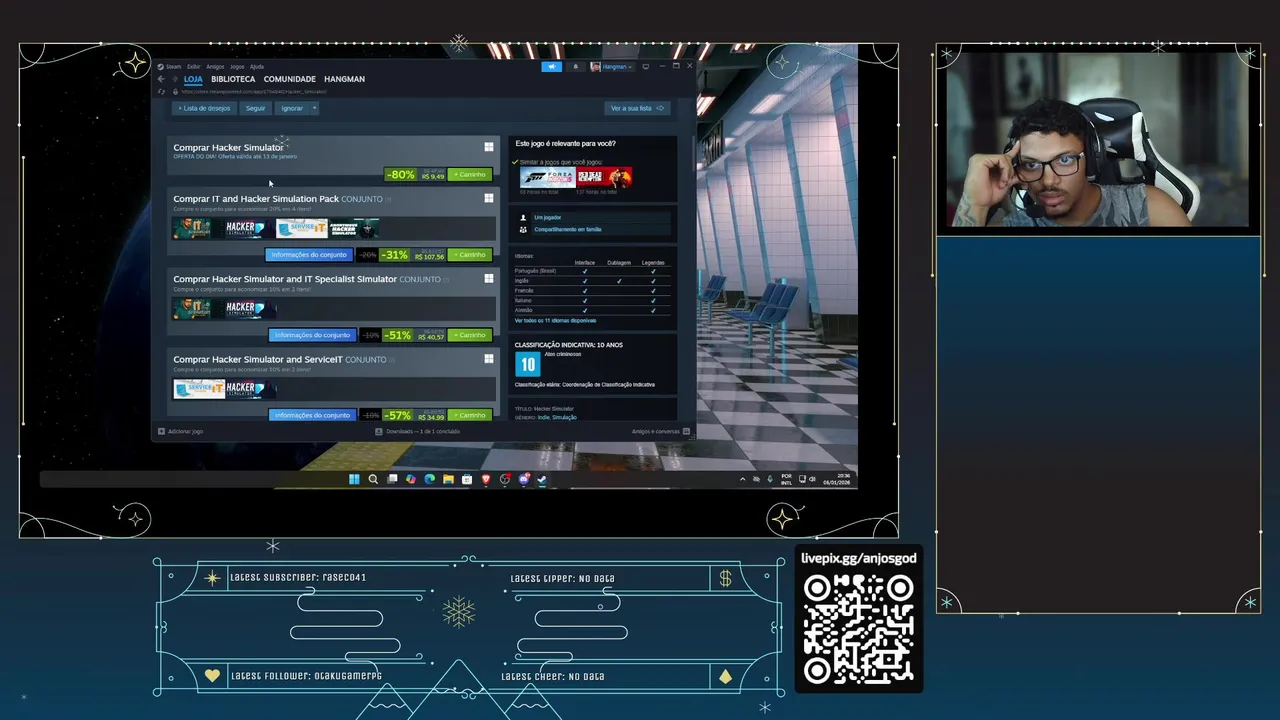Click the Seguir button
The height and width of the screenshot is (720, 1280).
coord(256,108)
